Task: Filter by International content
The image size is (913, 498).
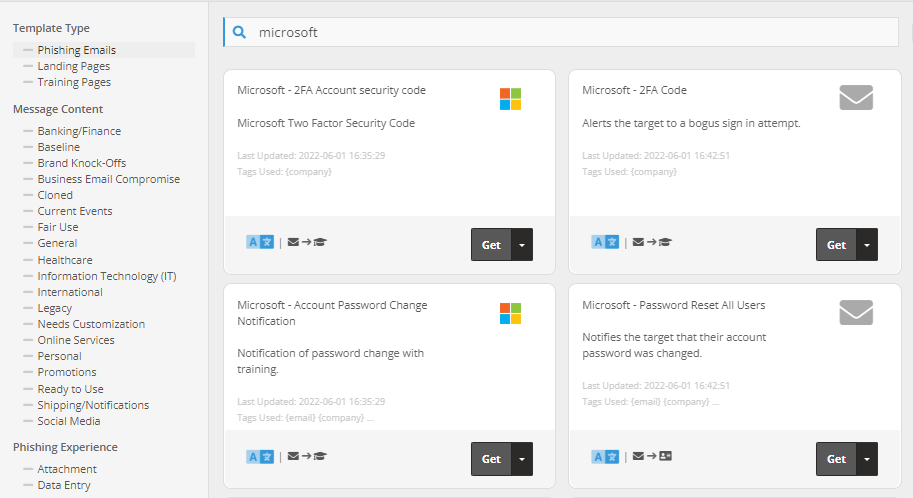Action: click(x=70, y=292)
